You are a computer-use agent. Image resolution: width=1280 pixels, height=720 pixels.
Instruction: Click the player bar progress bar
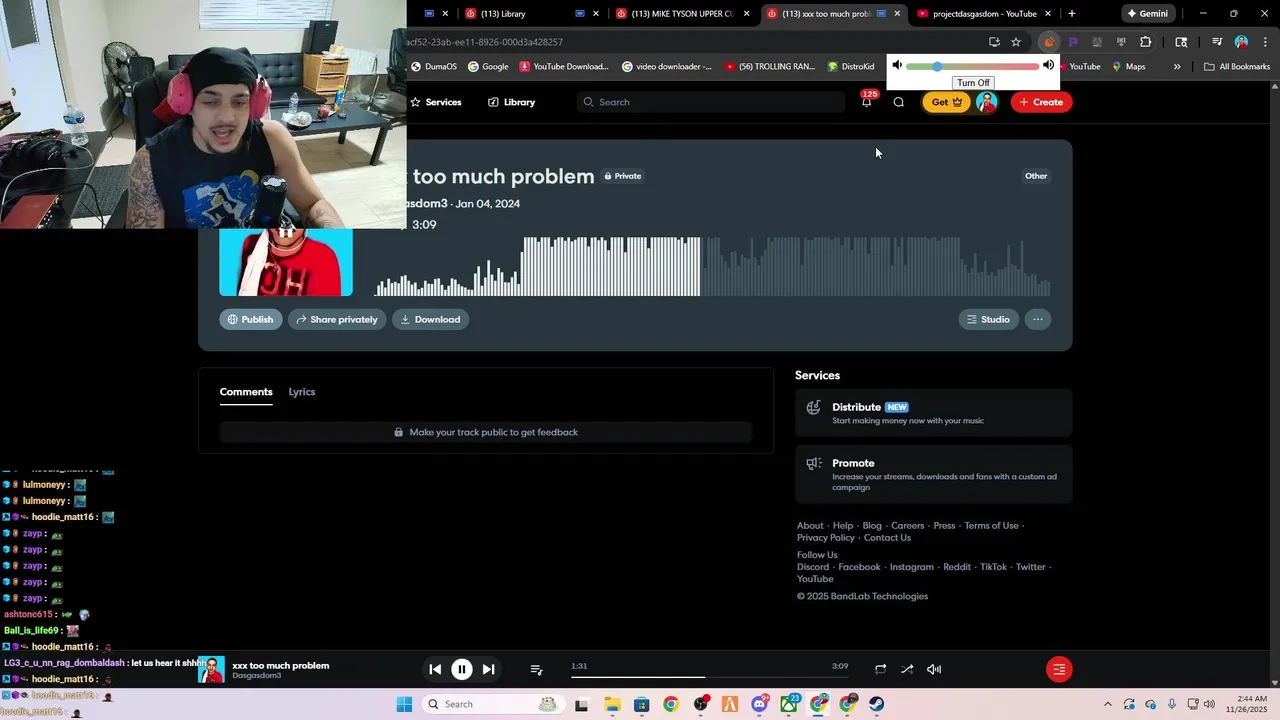coord(711,677)
